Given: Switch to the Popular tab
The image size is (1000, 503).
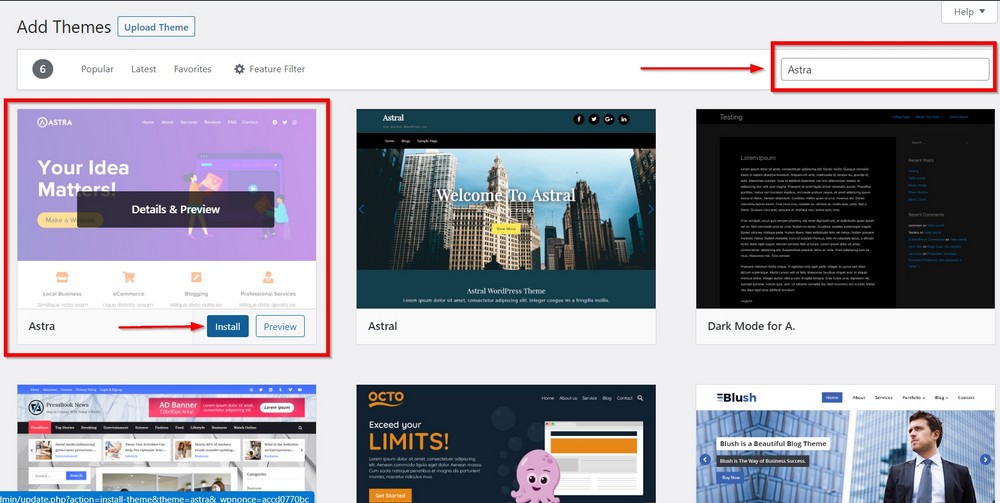Looking at the screenshot, I should [97, 69].
